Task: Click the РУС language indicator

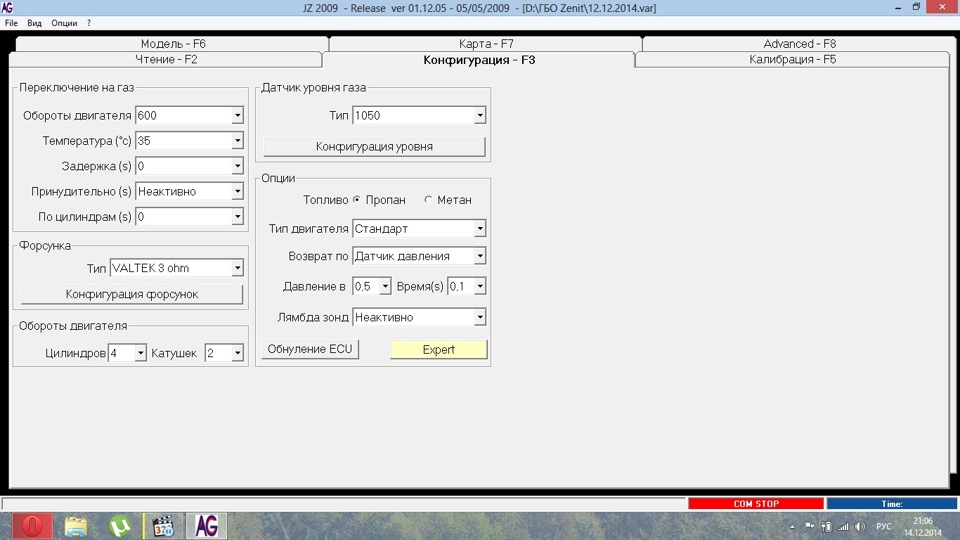Action: [883, 527]
